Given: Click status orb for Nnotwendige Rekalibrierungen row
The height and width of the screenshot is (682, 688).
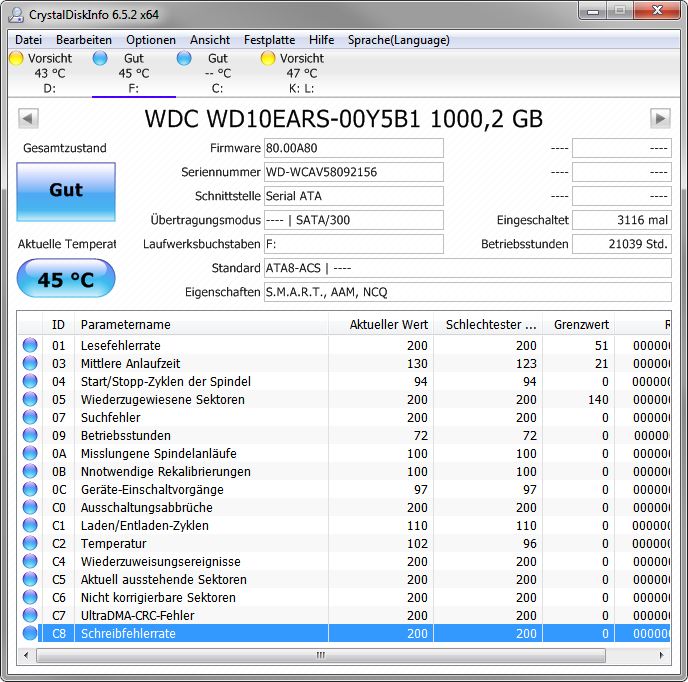Looking at the screenshot, I should (30, 471).
